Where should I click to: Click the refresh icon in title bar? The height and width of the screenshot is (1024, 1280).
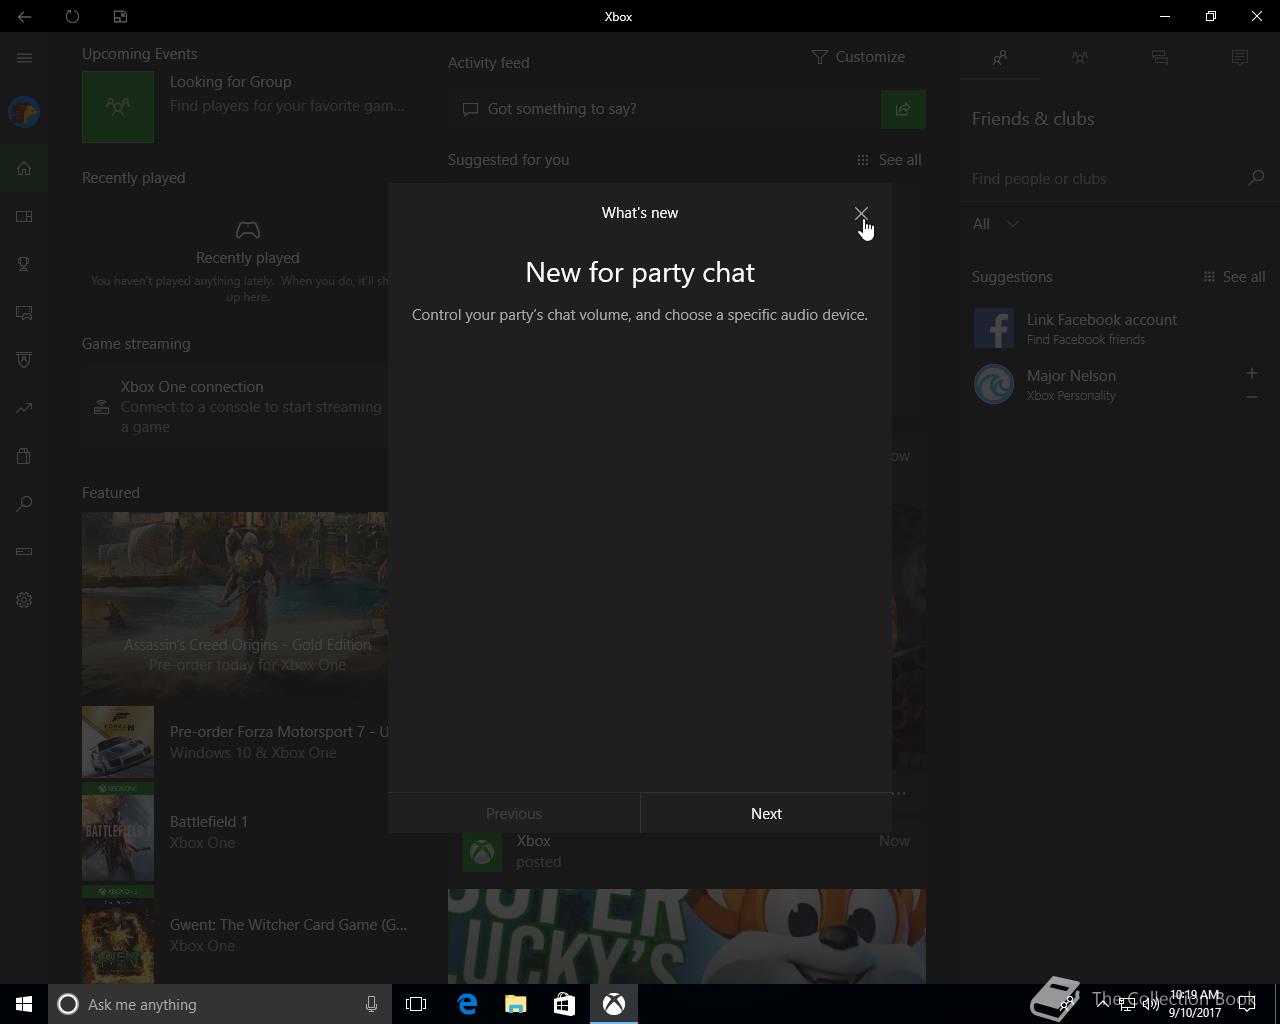72,16
